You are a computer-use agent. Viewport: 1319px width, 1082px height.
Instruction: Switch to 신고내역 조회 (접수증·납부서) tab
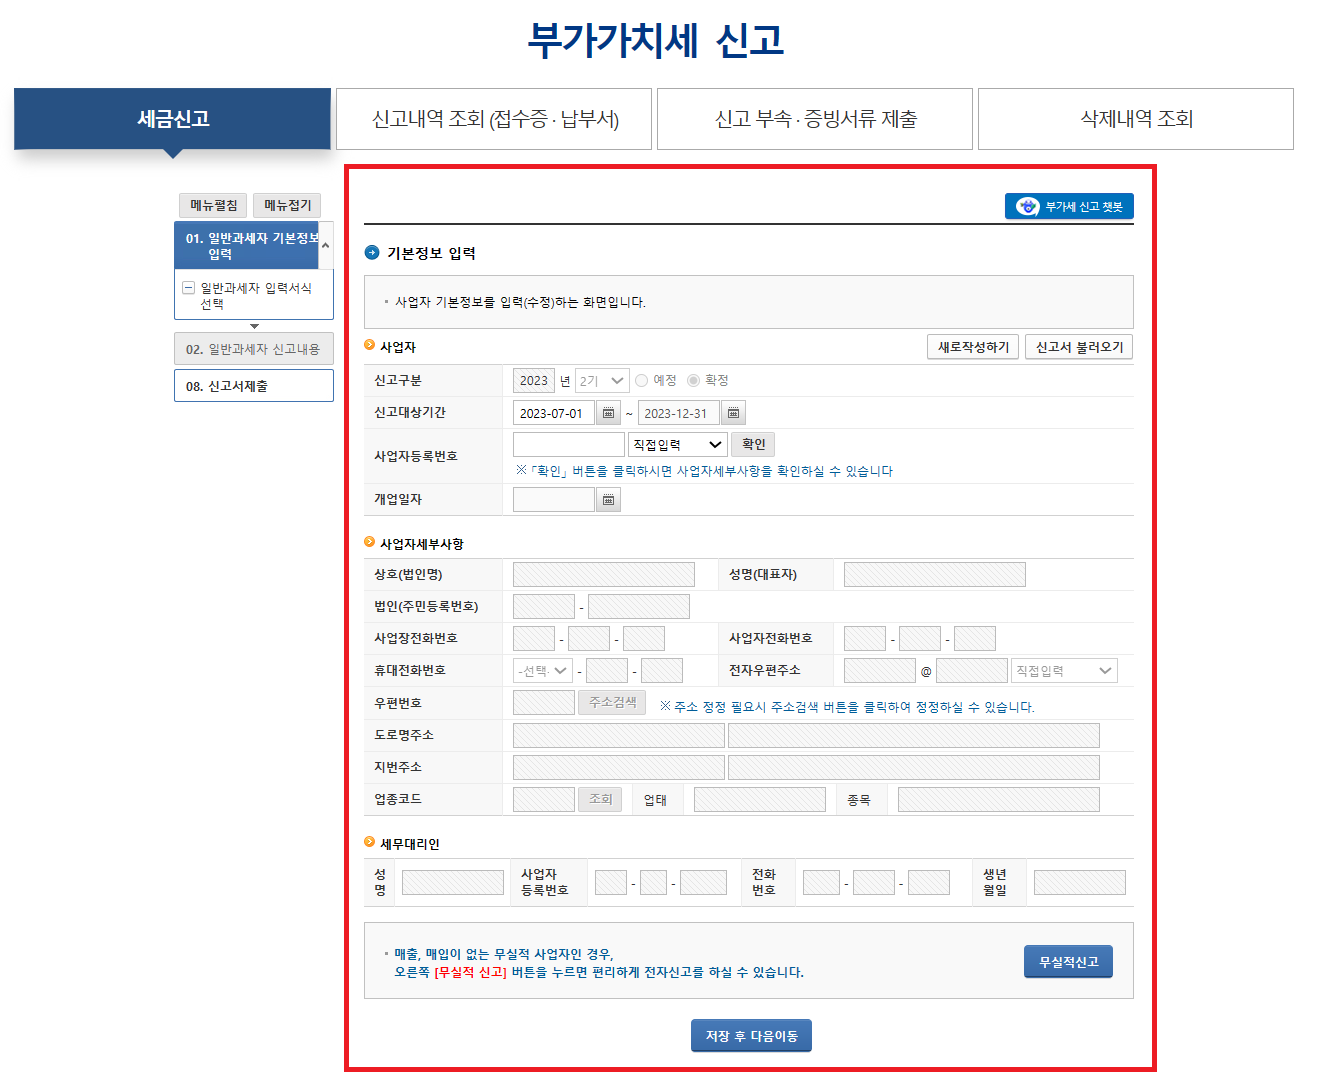click(x=494, y=118)
